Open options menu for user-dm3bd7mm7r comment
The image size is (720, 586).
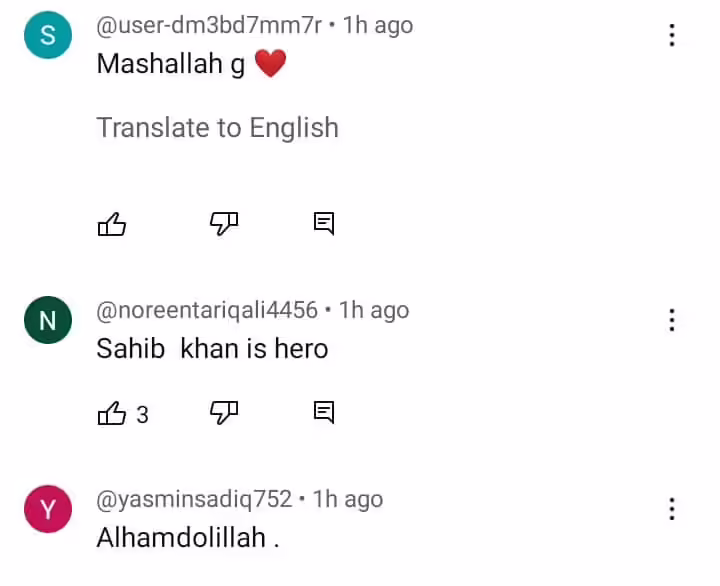pos(672,35)
